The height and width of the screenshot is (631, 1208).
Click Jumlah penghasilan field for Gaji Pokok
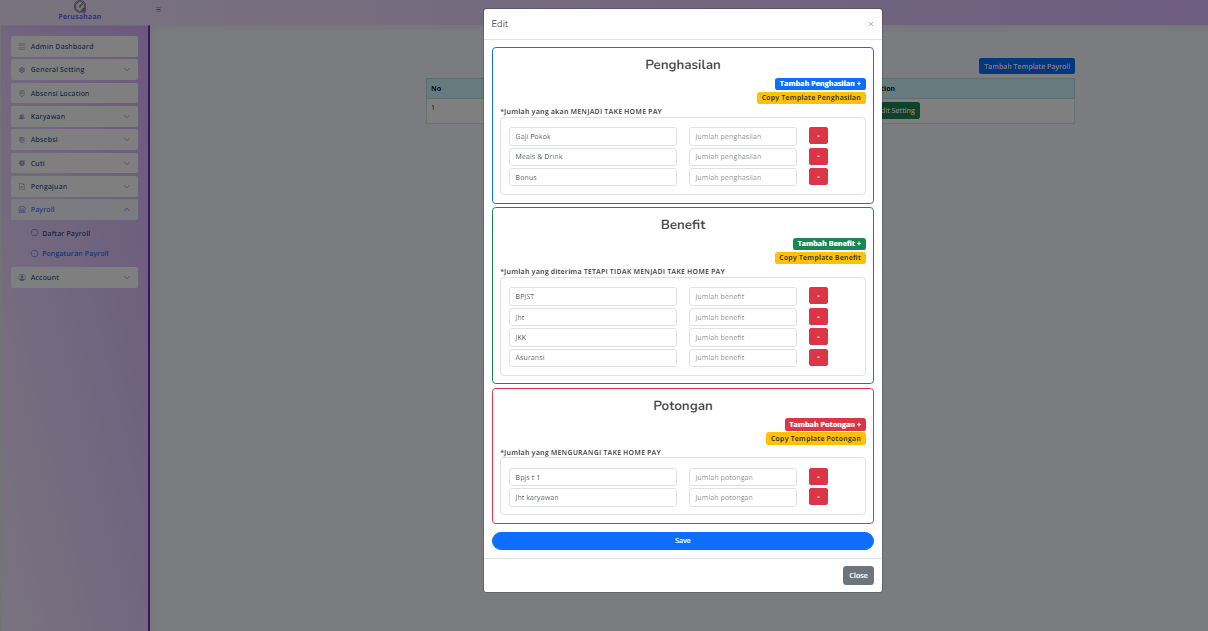[x=742, y=136]
